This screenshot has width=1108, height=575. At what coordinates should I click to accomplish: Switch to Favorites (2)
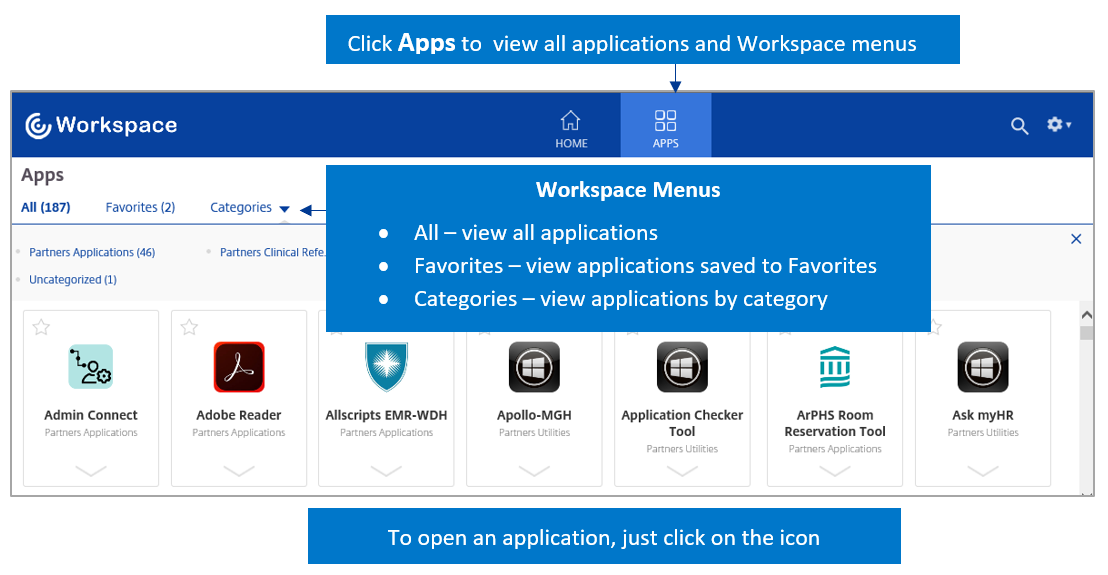click(x=140, y=207)
